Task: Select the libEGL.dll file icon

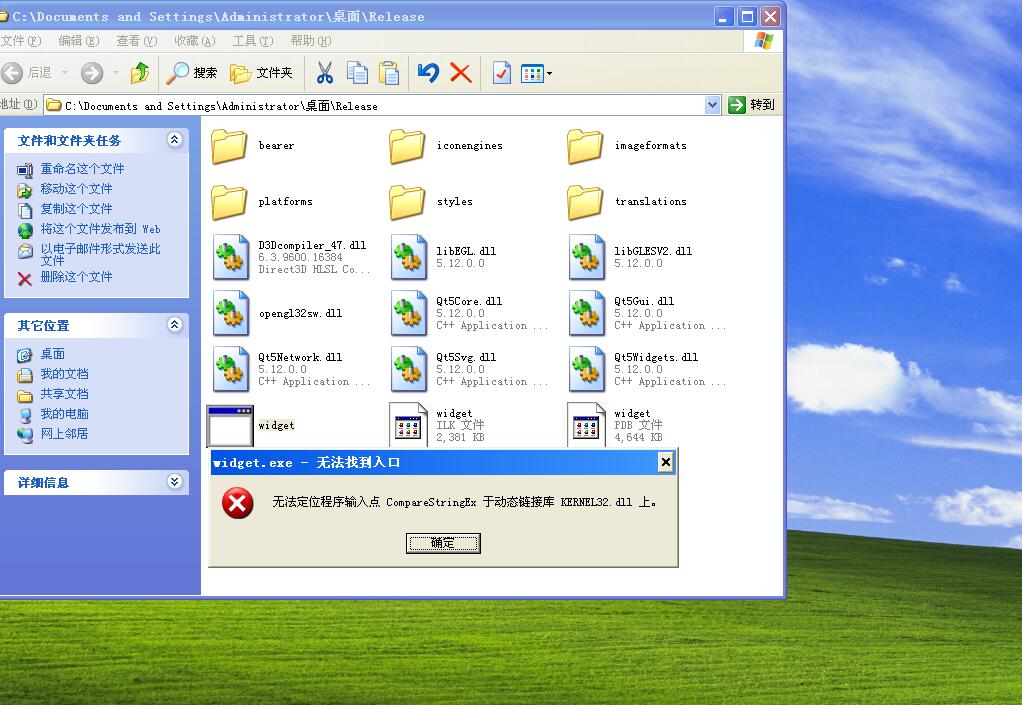Action: tap(409, 257)
